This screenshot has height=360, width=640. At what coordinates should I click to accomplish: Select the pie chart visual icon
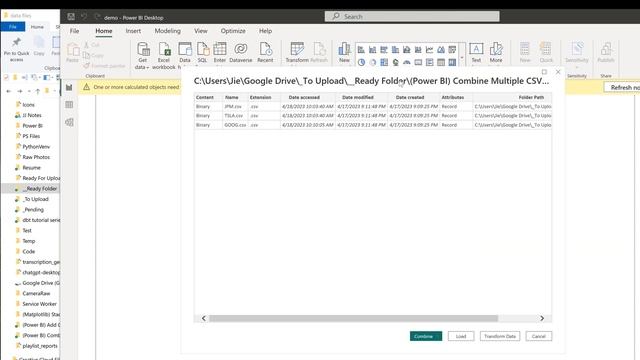pyautogui.click(x=361, y=62)
